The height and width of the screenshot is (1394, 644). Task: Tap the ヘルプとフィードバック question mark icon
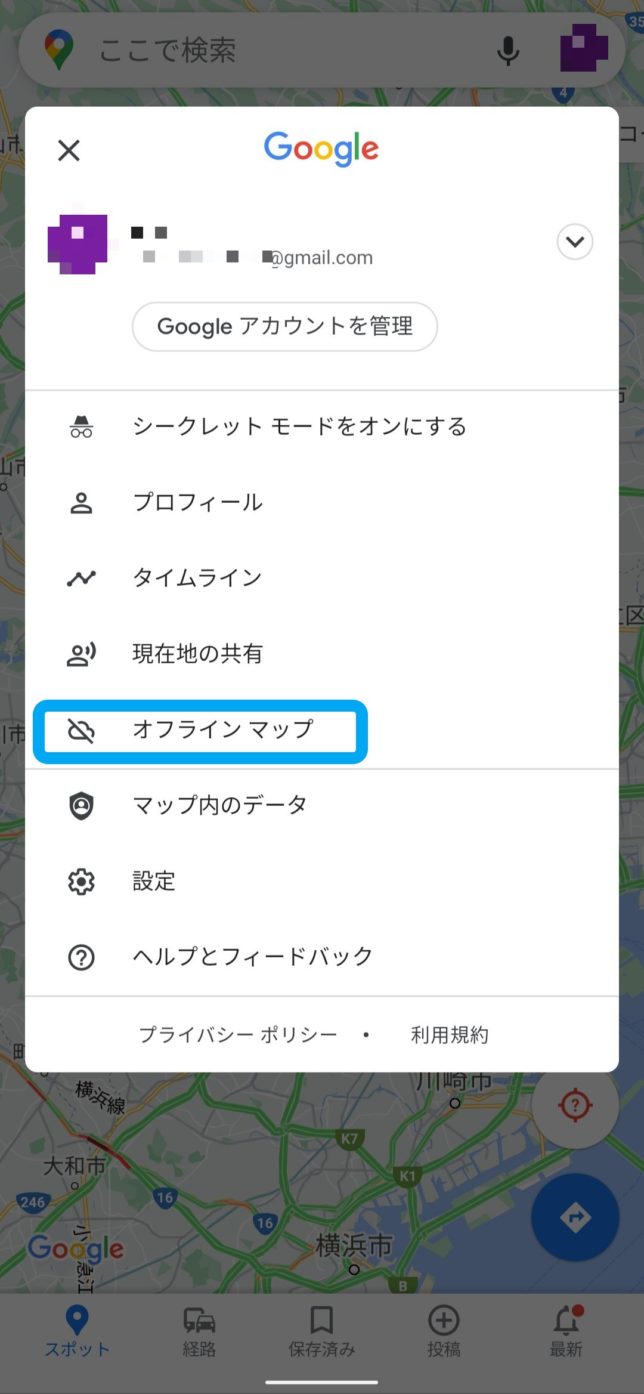(x=81, y=957)
